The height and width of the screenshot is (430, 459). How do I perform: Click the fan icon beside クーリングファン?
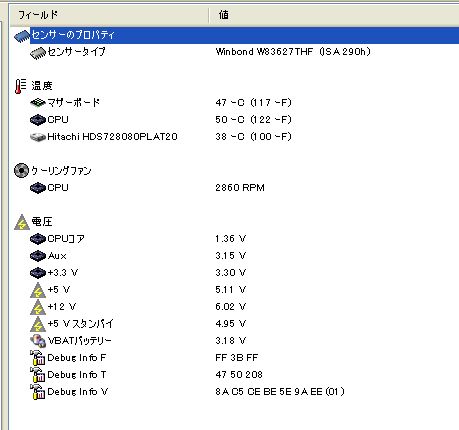click(21, 171)
